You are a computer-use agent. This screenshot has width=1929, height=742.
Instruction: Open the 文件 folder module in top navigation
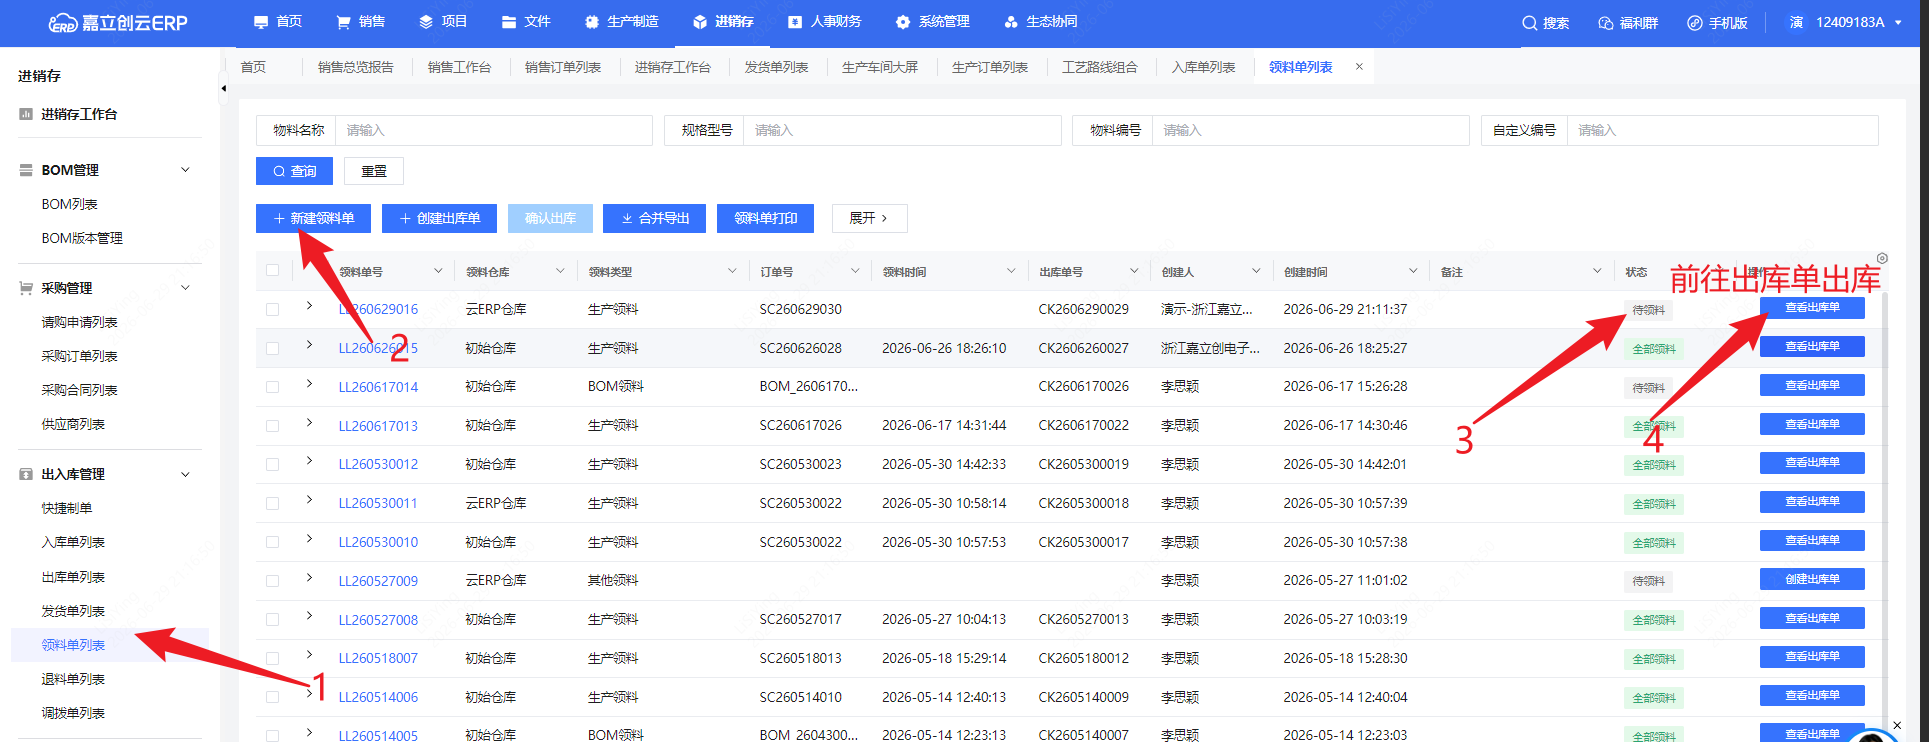coord(526,21)
